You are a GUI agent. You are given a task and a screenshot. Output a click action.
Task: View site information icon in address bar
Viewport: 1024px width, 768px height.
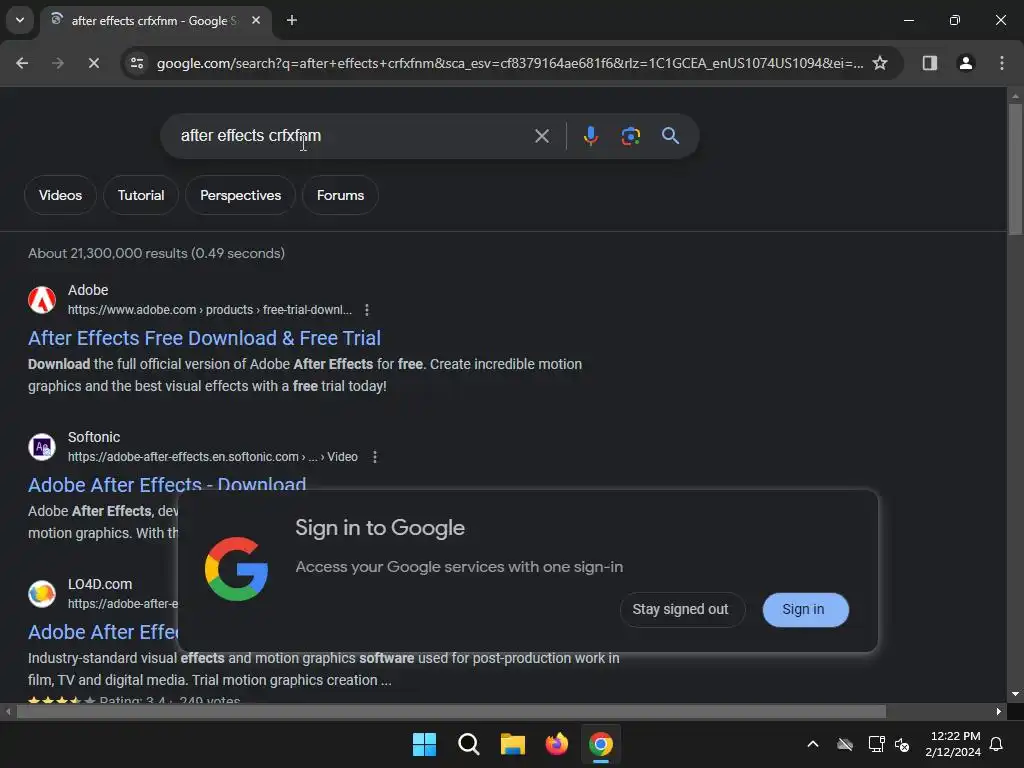click(137, 63)
